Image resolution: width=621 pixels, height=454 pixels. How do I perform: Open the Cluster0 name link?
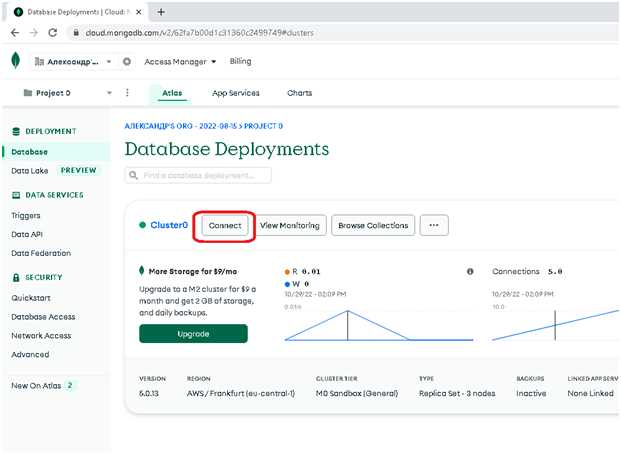tap(169, 225)
